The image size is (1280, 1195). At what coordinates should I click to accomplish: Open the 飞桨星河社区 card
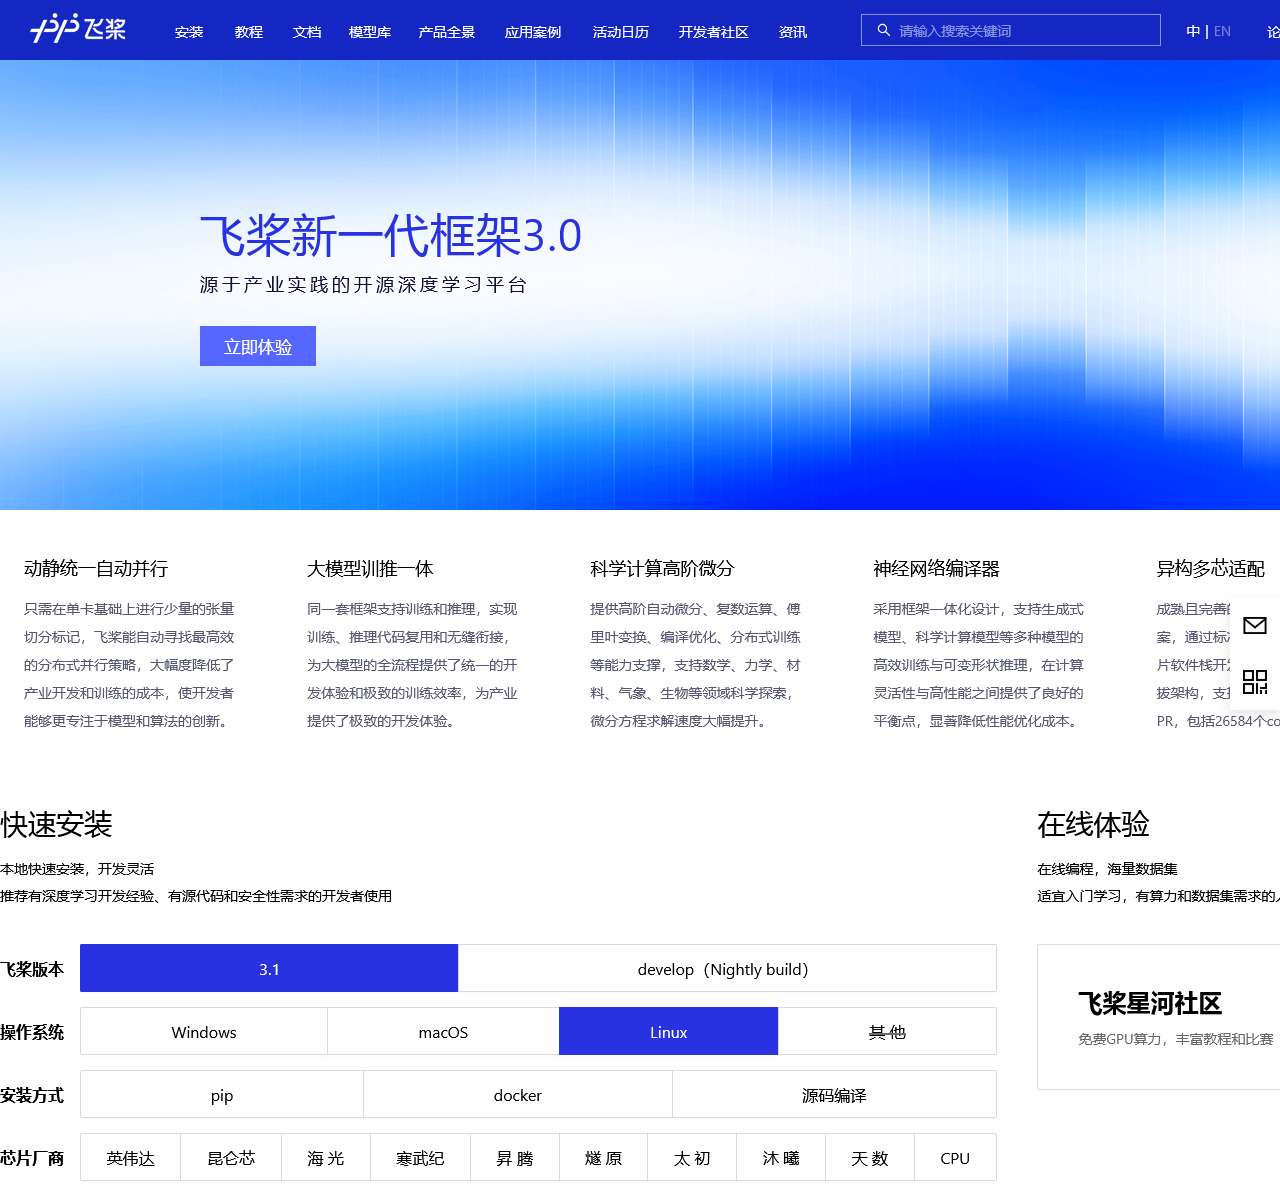click(x=1160, y=1017)
